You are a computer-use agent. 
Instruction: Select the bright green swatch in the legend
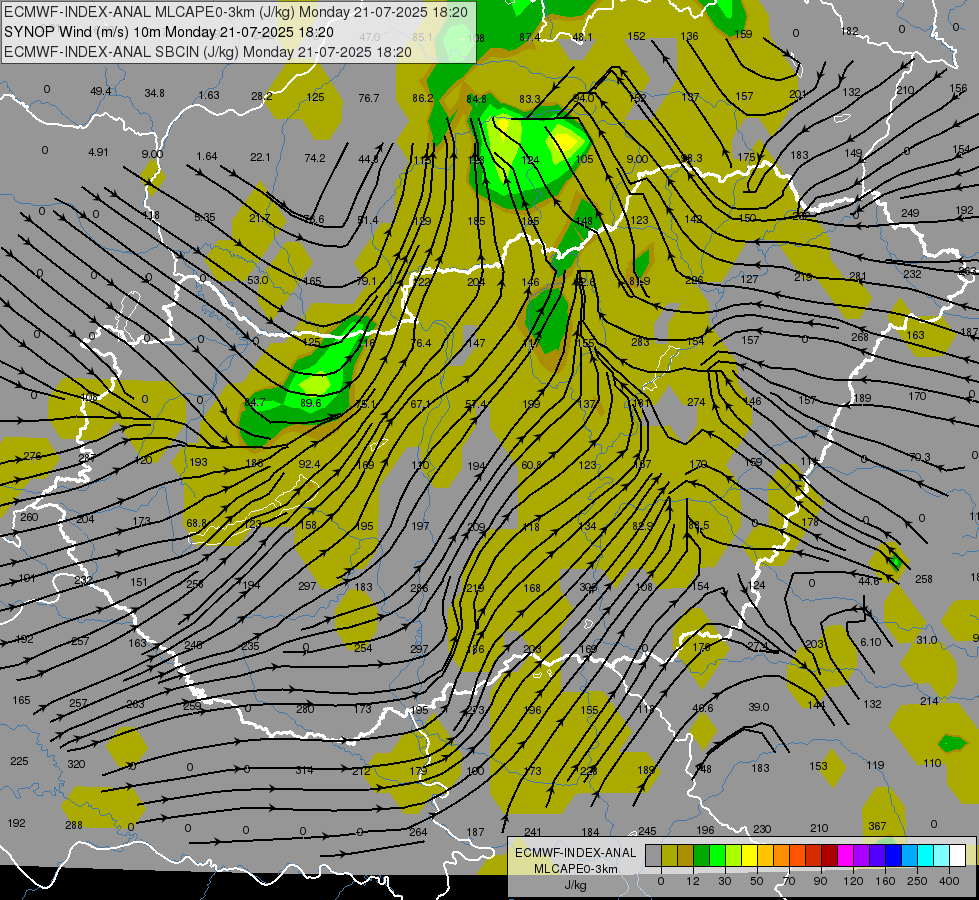[x=717, y=856]
